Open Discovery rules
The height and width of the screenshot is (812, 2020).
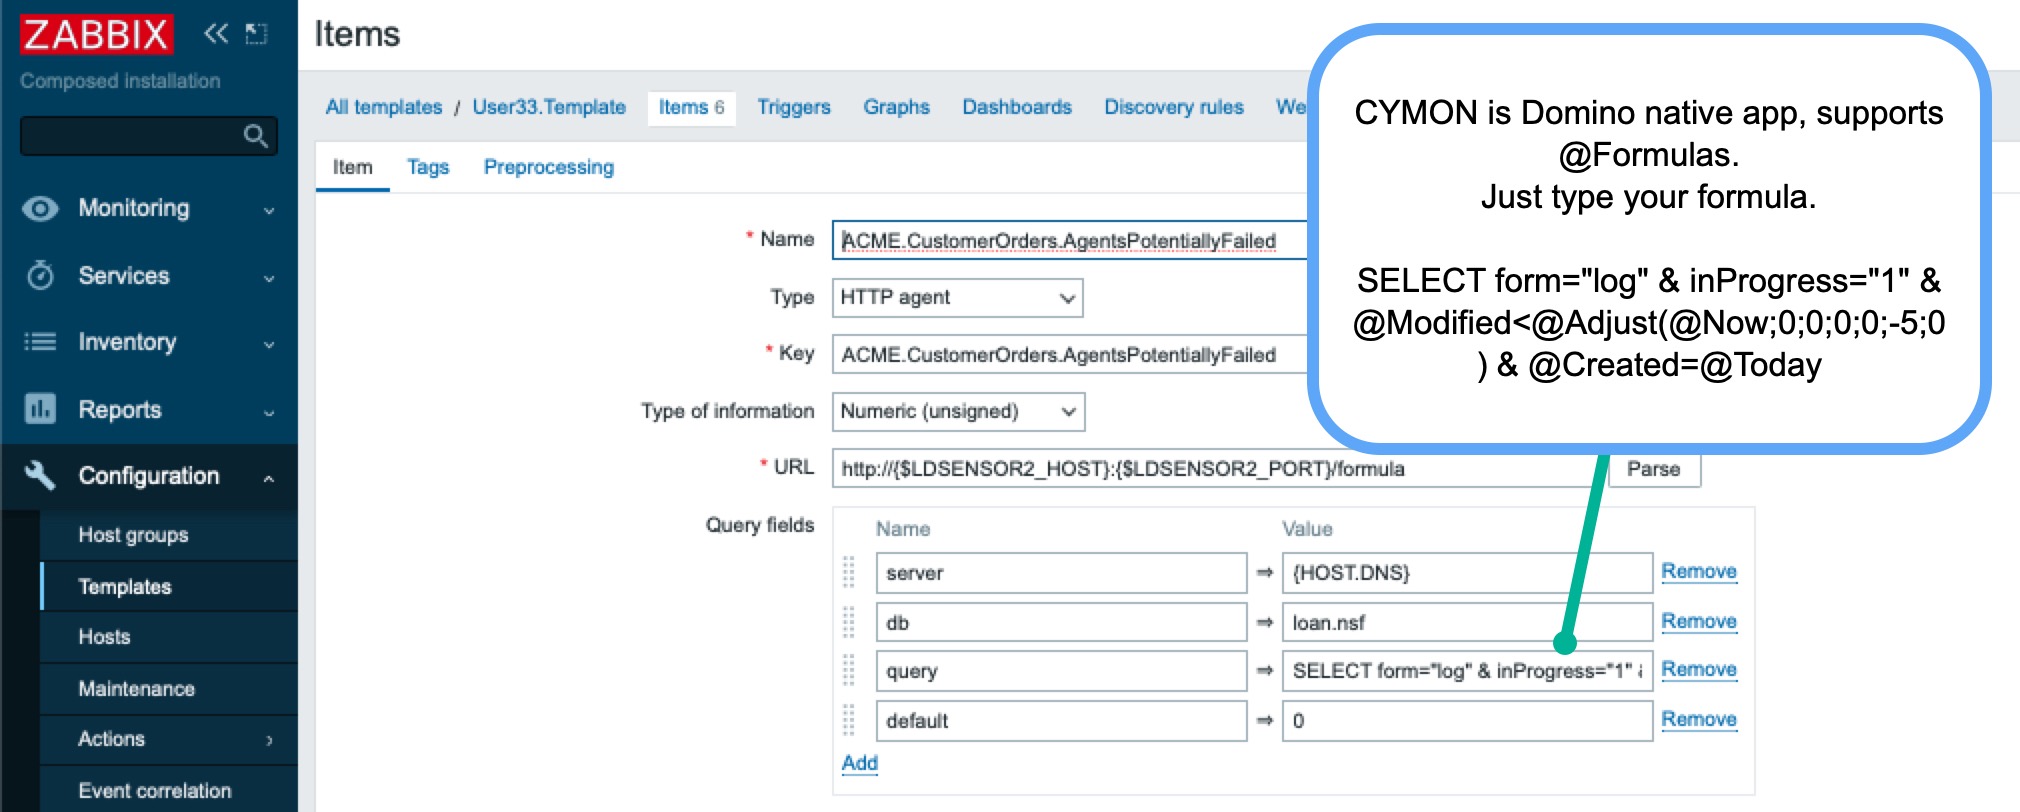point(1174,107)
